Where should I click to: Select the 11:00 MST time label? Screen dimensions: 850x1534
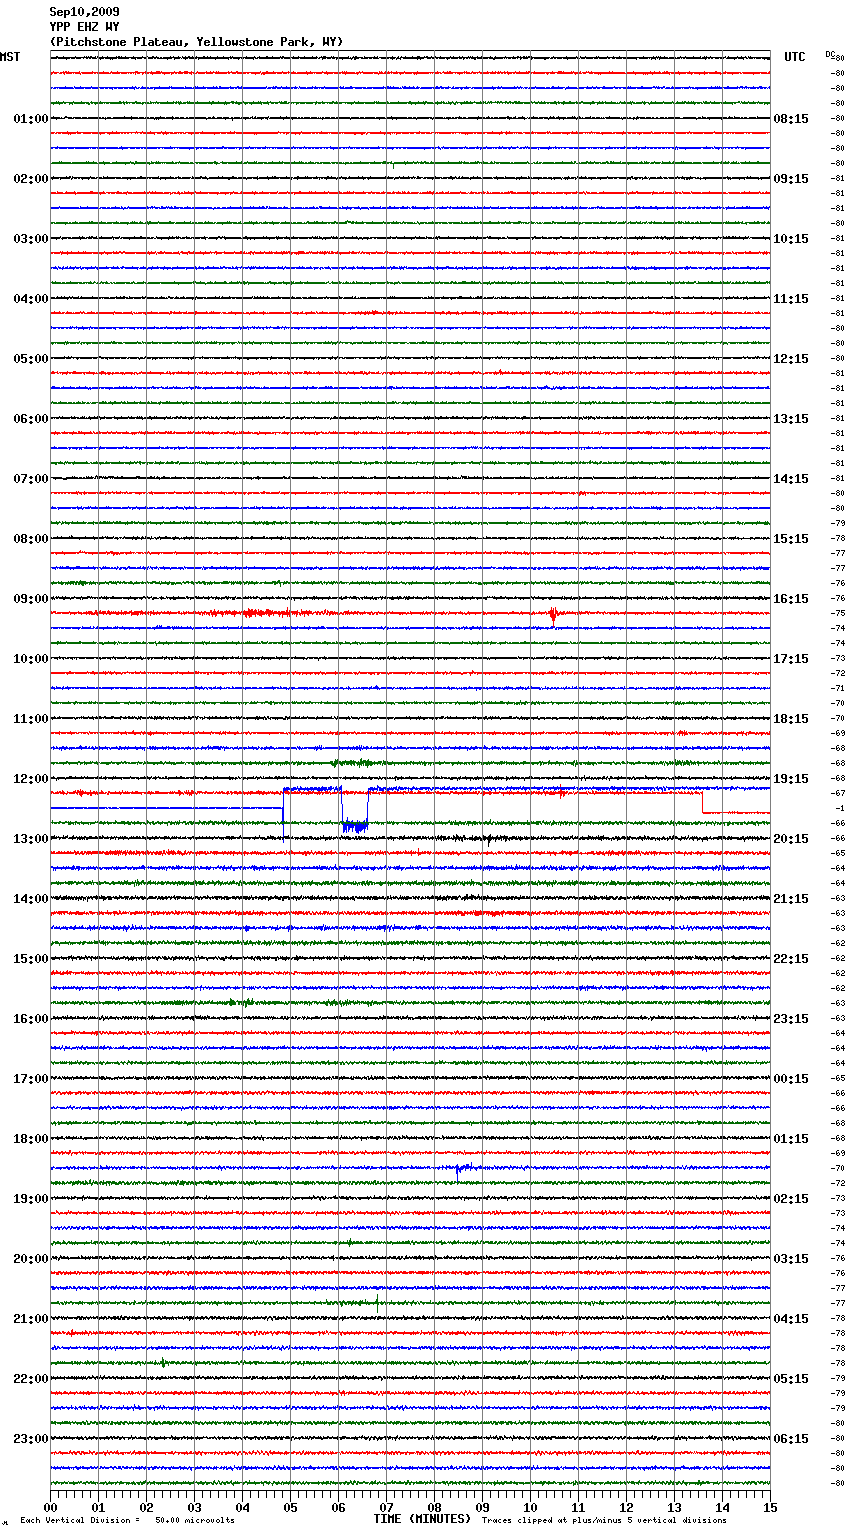[x=31, y=719]
